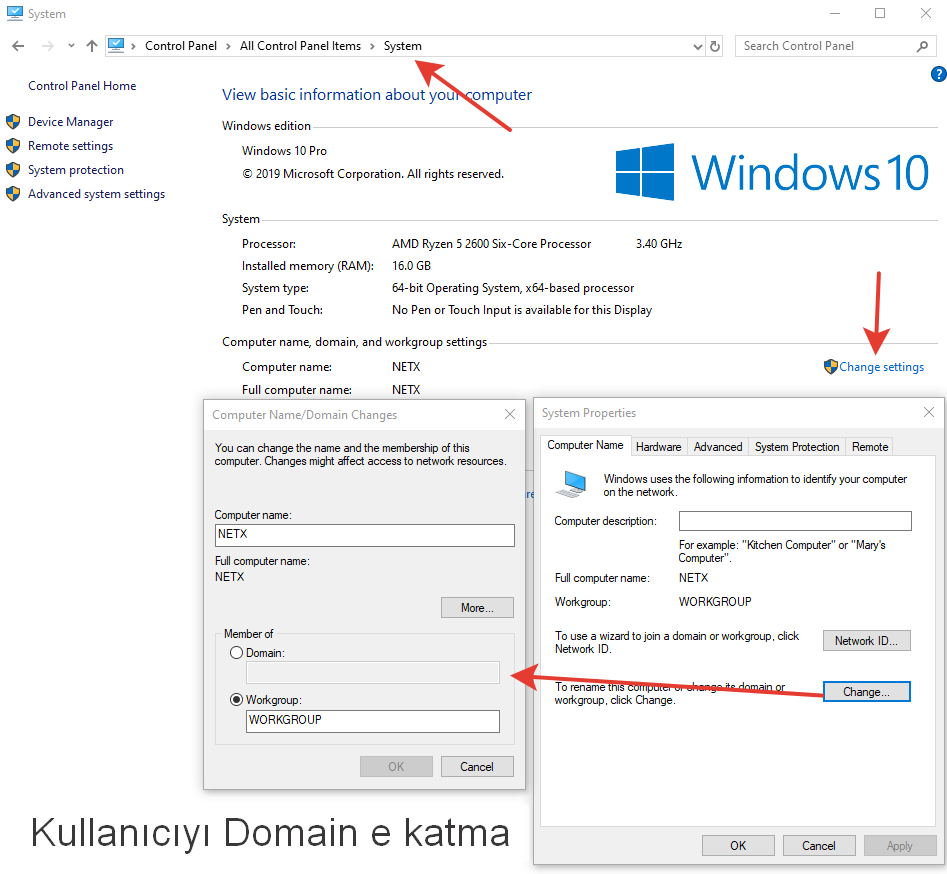This screenshot has height=874, width=947.
Task: Open the System Protection tab
Action: click(797, 447)
